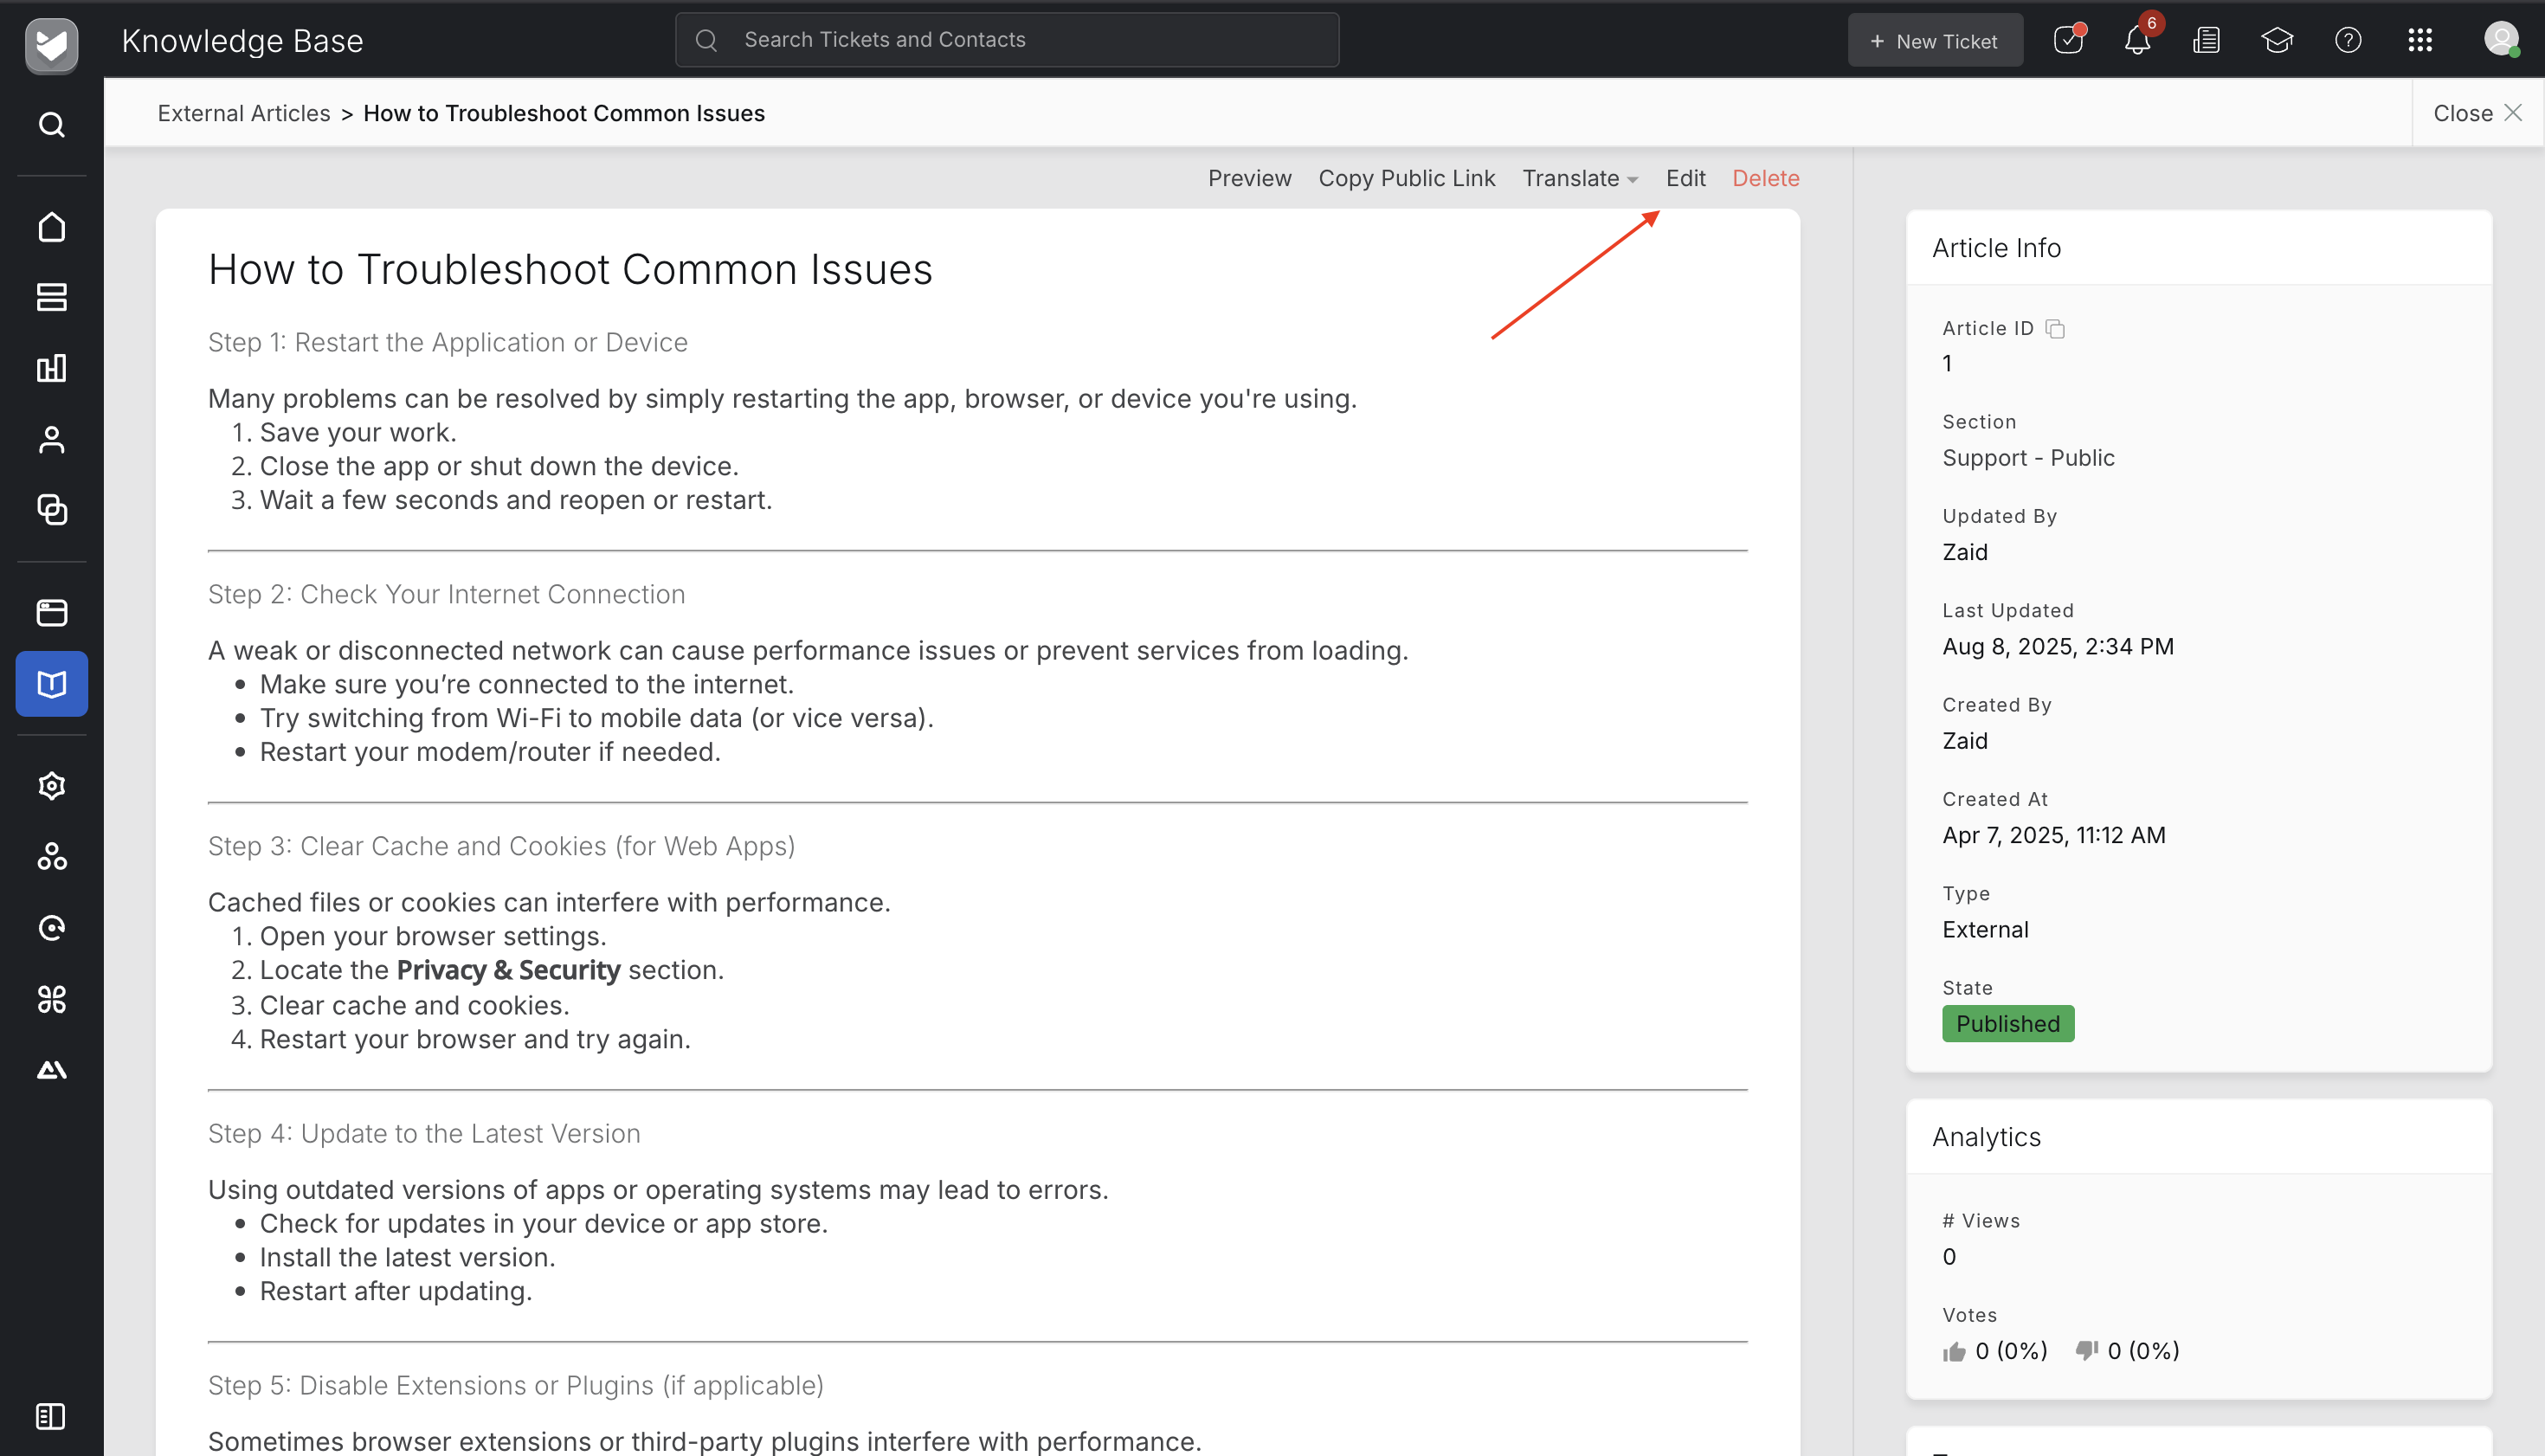Toggle the sidebar panel icon at the bottom left
Screen dimensions: 2545x1456
click(50, 1416)
